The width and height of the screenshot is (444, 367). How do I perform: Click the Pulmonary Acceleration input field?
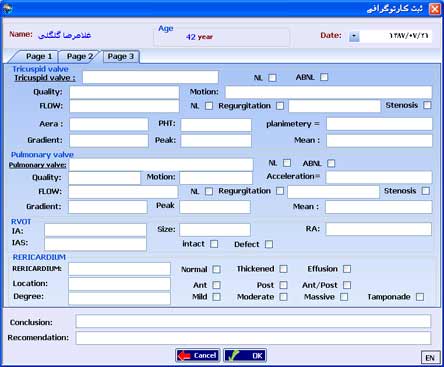pos(379,177)
